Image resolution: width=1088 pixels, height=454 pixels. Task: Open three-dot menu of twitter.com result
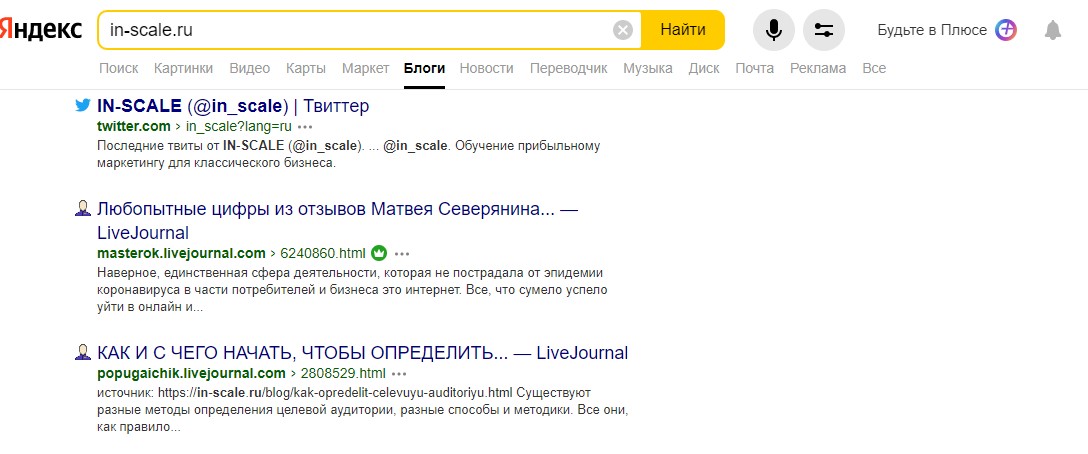click(305, 127)
